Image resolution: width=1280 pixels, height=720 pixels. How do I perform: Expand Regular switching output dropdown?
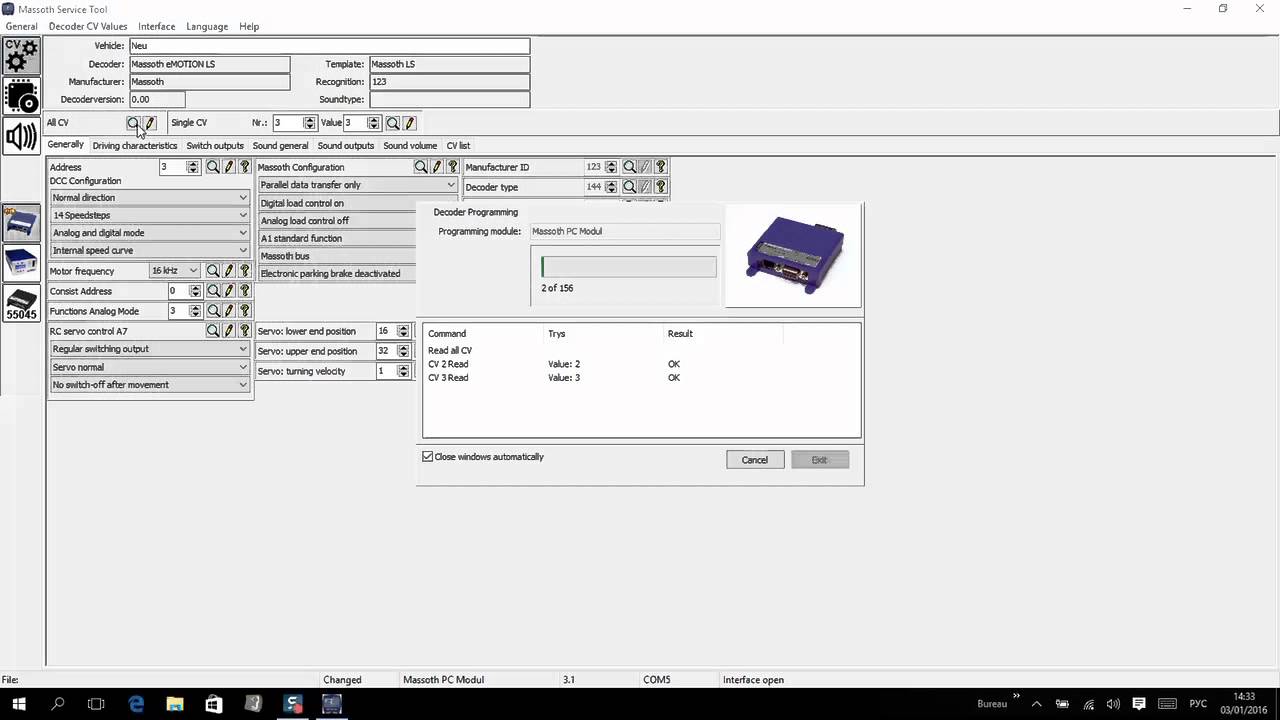click(150, 349)
